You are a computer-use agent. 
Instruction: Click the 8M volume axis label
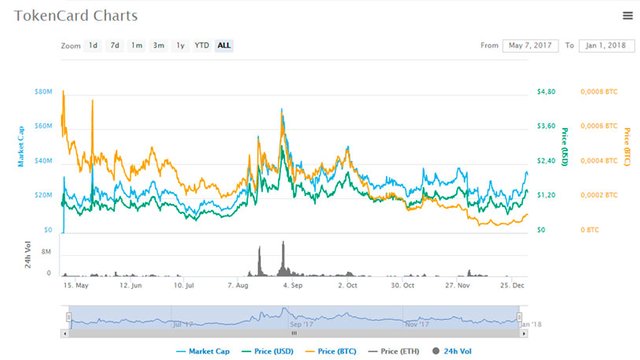coord(46,252)
